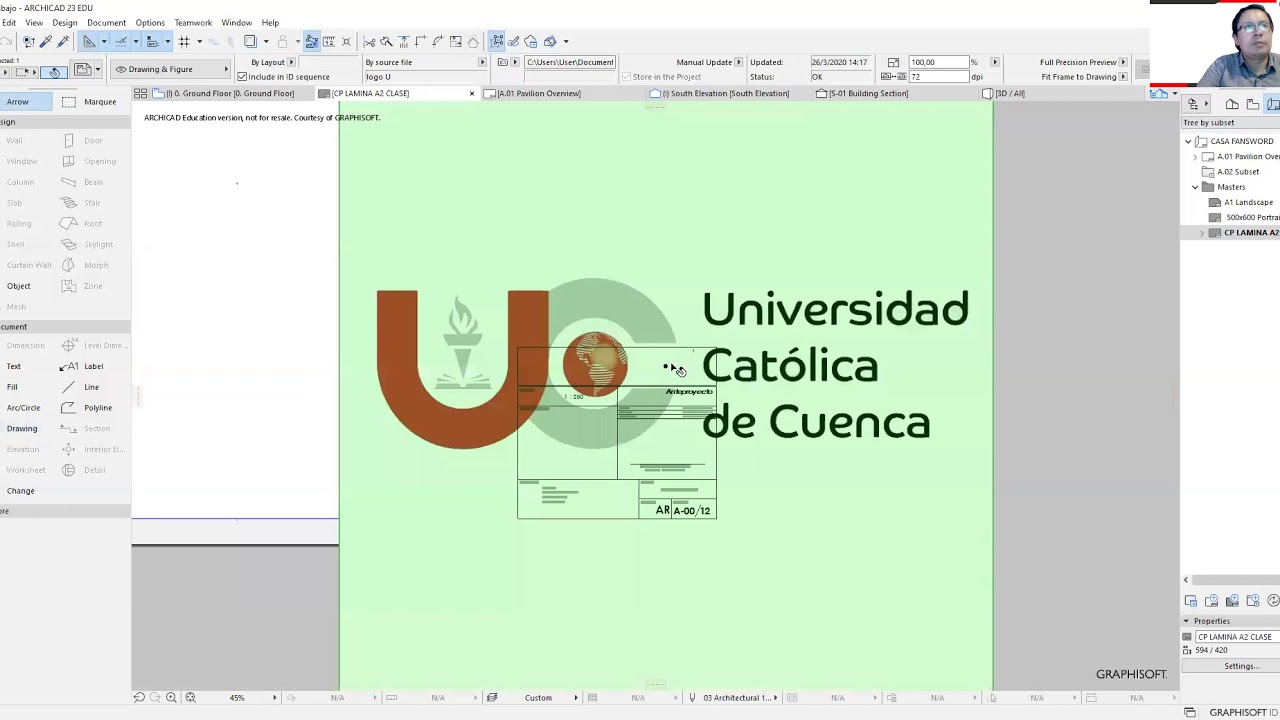Click the Inject Parameters syringe icon
Screen dimensions: 1280x720
pos(63,41)
